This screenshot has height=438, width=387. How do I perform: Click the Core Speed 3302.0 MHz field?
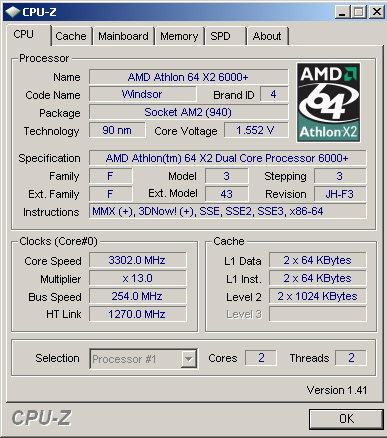tap(137, 260)
